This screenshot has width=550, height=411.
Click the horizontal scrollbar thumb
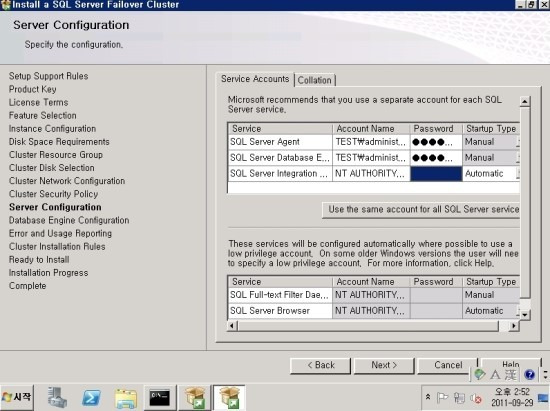coord(368,325)
